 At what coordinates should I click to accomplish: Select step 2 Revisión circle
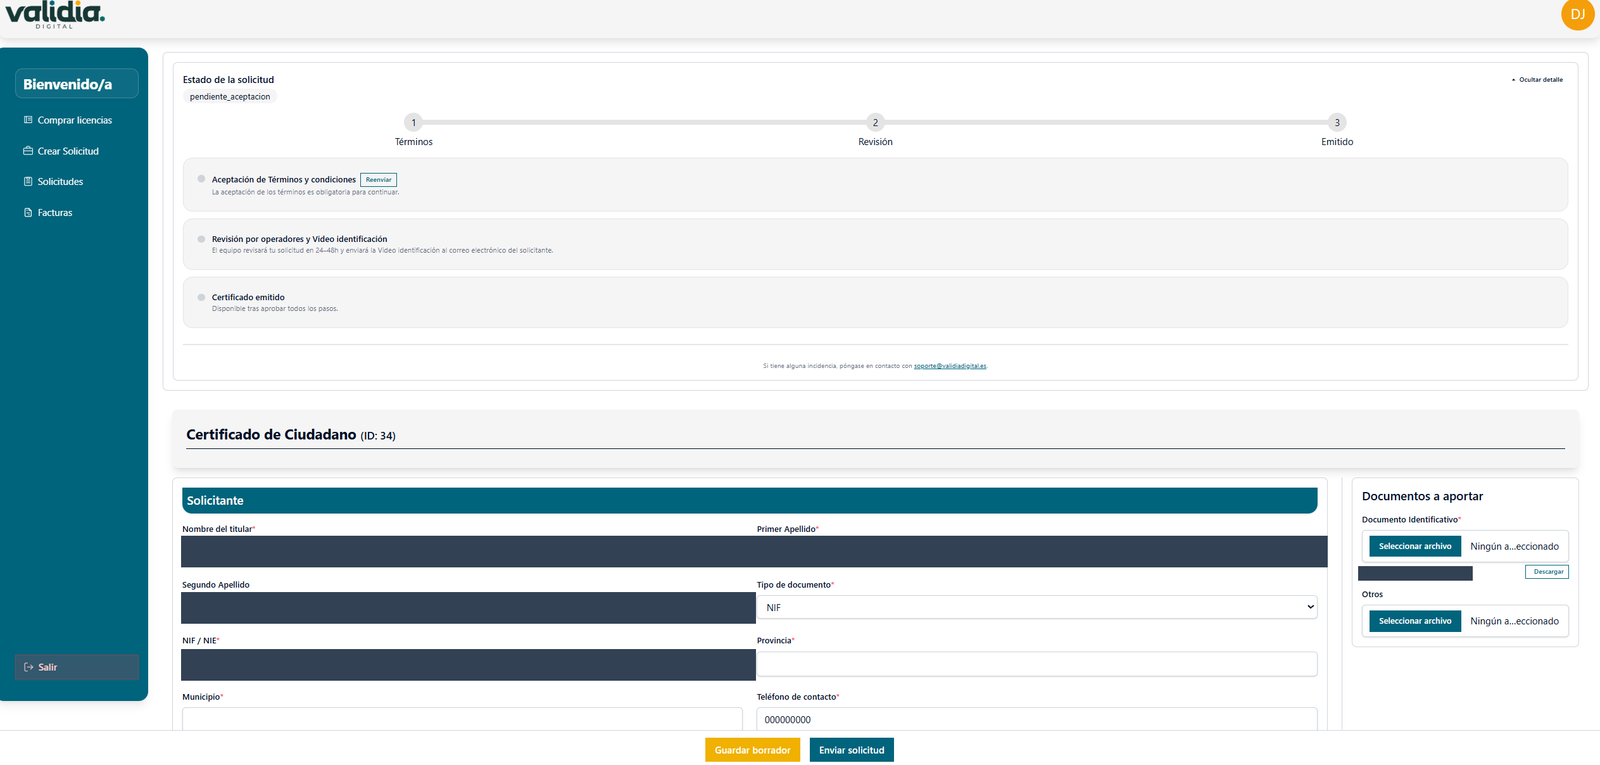875,123
